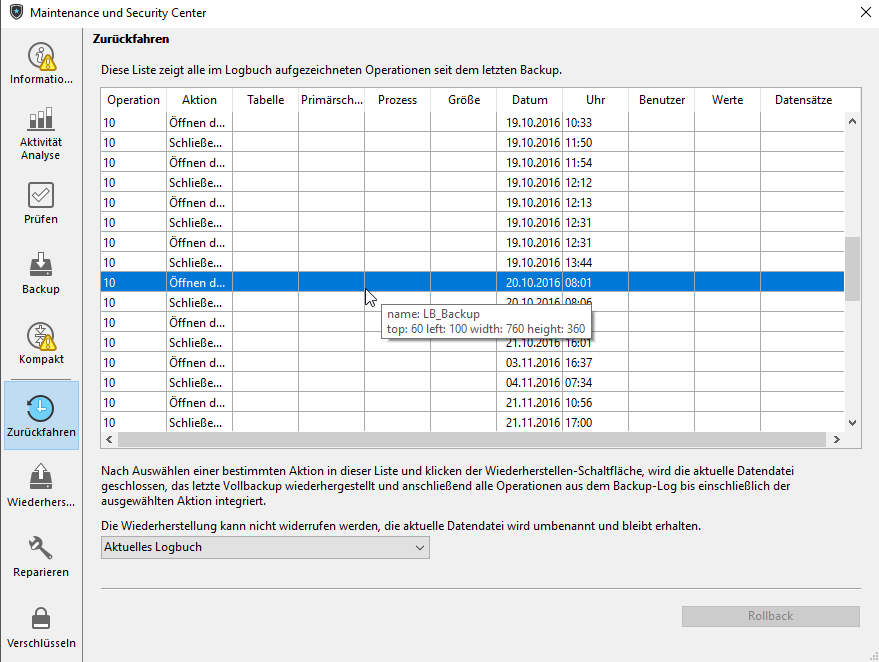Open the Wiederherstellen restore icon
Viewport: 879px width, 662px height.
pos(41,476)
